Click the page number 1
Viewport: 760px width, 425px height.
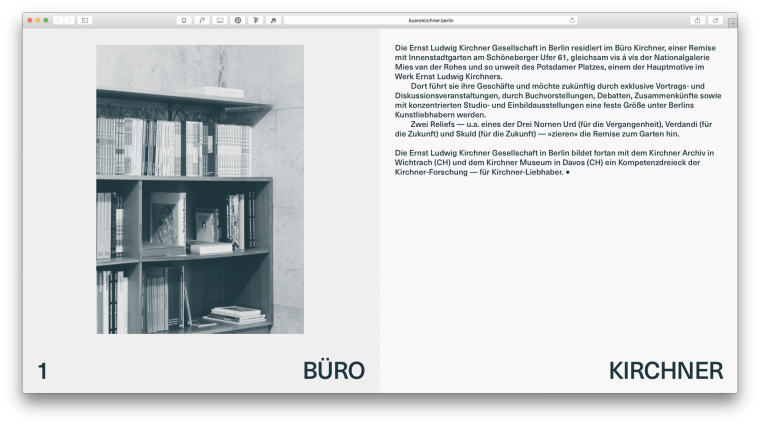pos(42,371)
